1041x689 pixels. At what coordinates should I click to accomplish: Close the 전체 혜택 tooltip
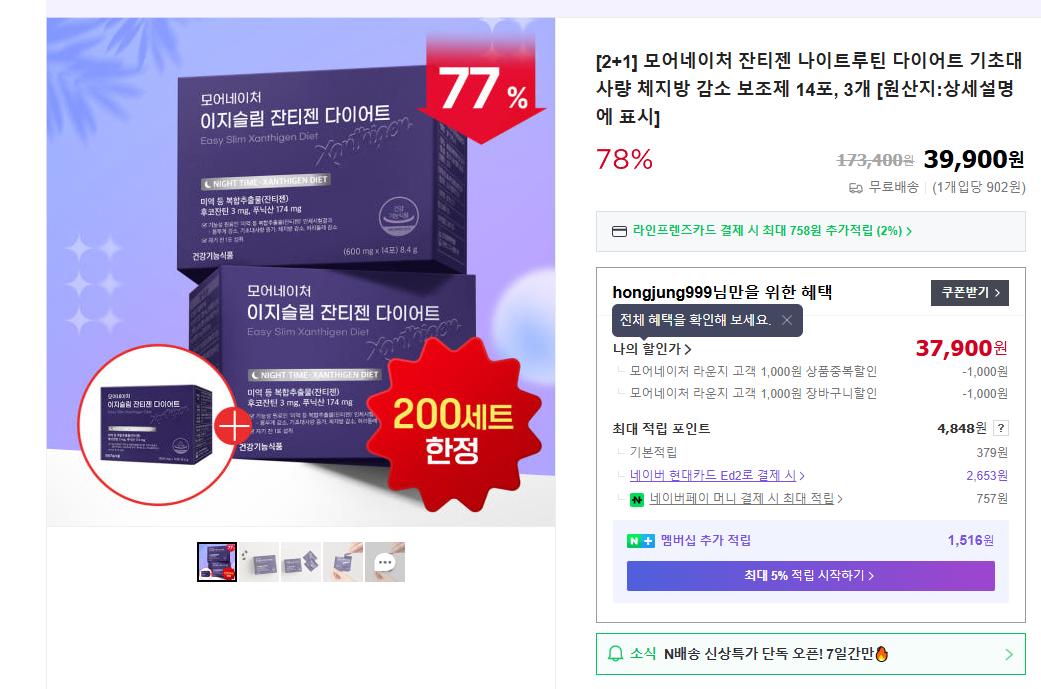(x=787, y=320)
